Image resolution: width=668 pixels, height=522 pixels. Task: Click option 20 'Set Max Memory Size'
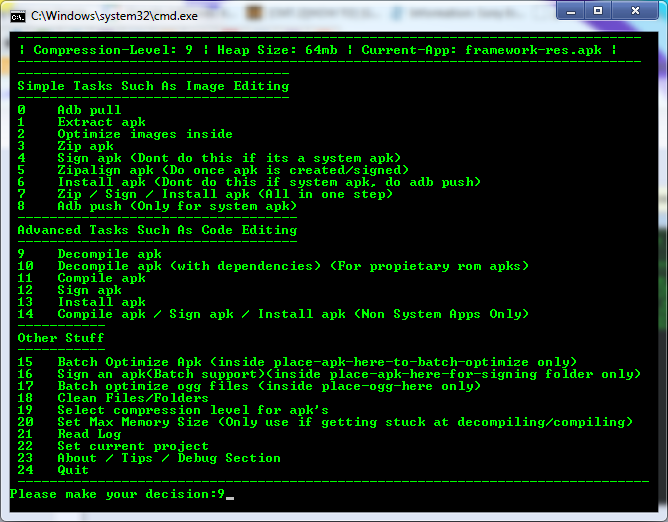325,422
